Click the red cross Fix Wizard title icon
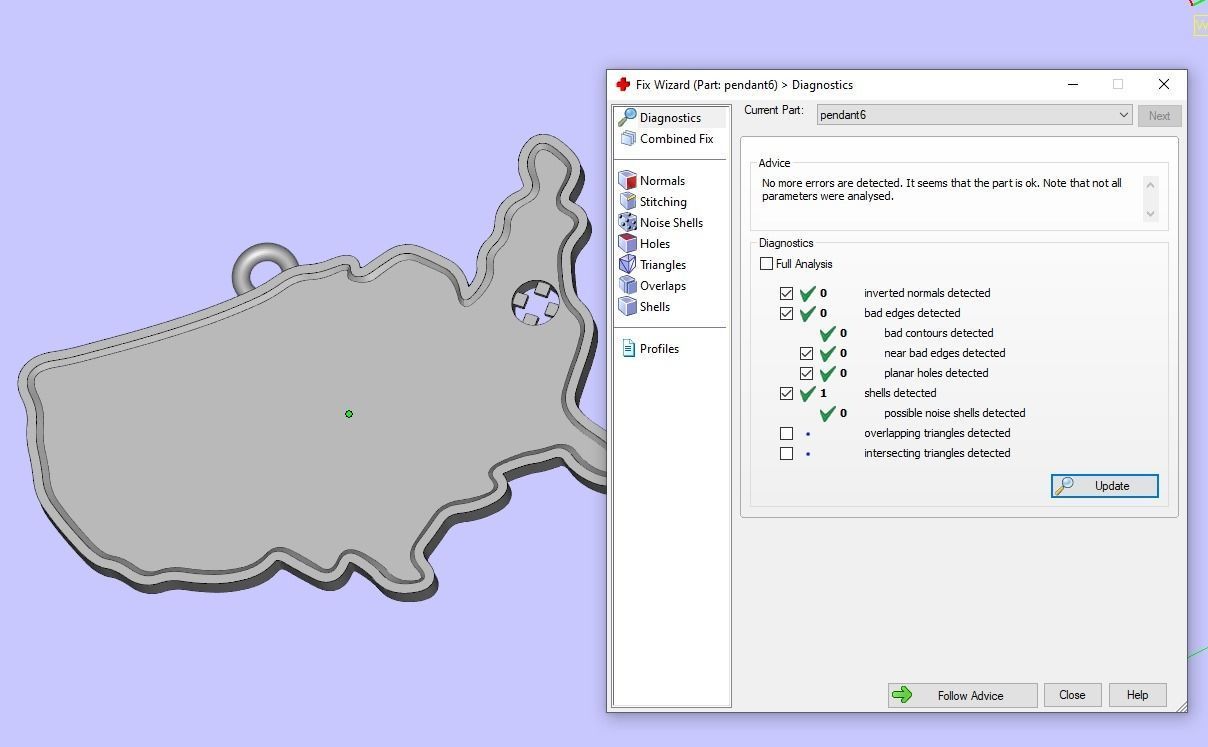Screen dimensions: 1208x747 click(x=623, y=85)
